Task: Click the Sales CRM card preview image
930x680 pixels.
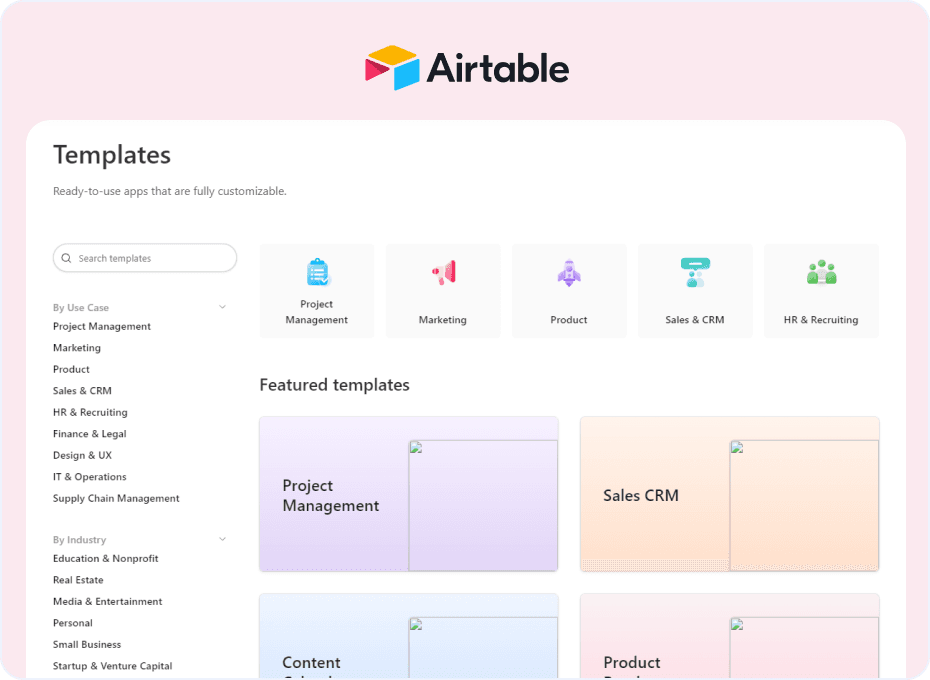Action: click(x=804, y=505)
